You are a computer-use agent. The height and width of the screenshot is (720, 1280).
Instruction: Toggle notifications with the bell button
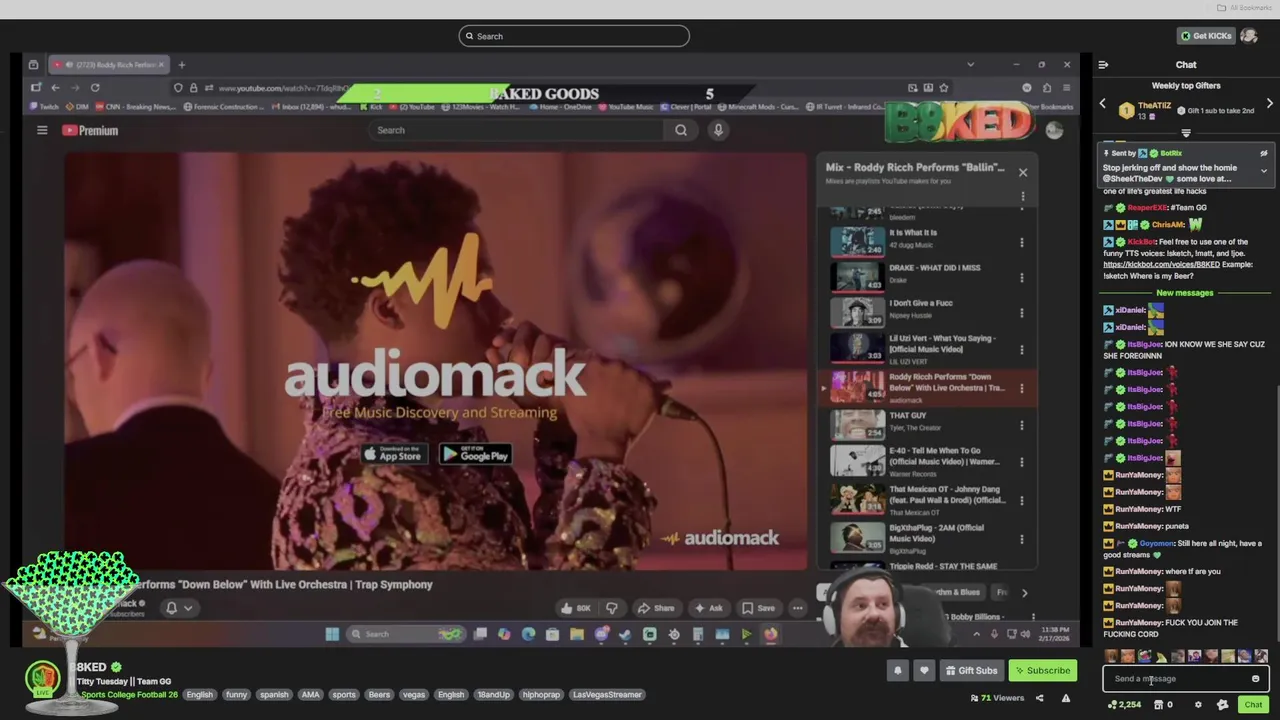click(x=897, y=671)
